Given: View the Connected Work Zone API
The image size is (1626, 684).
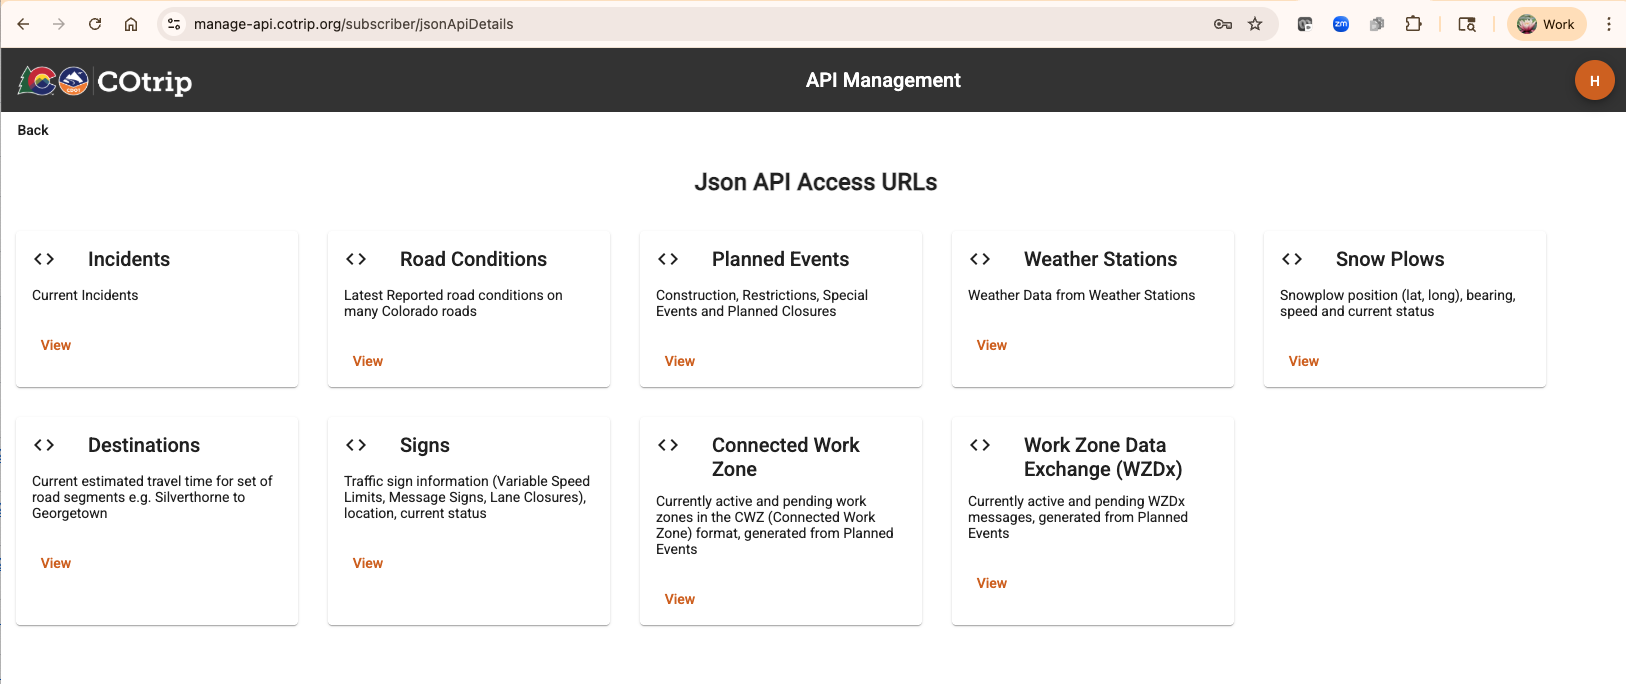Looking at the screenshot, I should 680,599.
